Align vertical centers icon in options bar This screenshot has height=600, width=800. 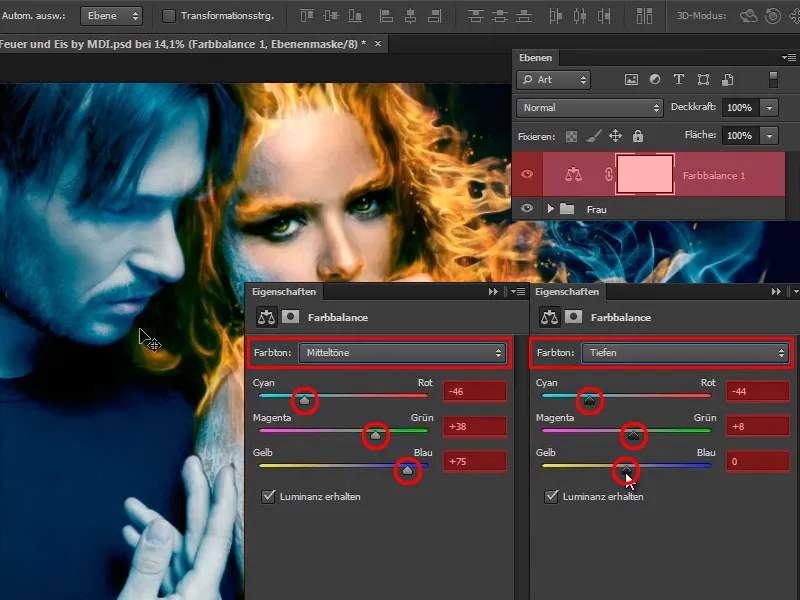[x=331, y=16]
